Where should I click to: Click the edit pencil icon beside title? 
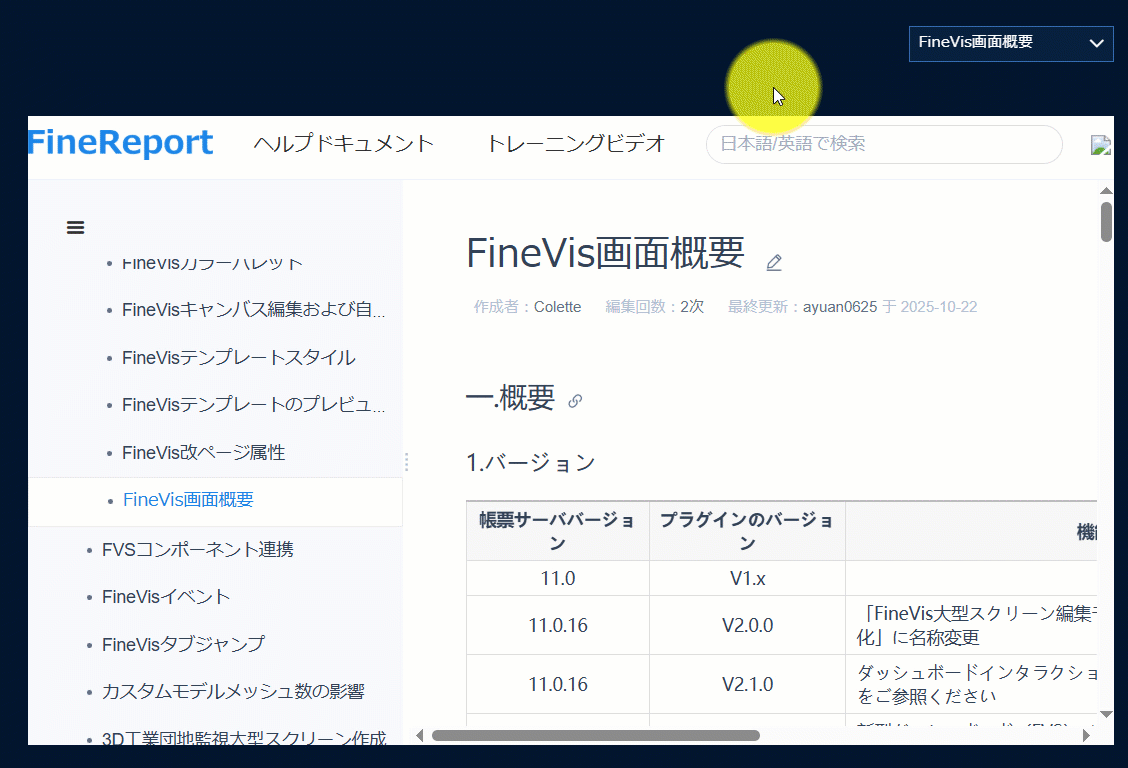coord(774,262)
